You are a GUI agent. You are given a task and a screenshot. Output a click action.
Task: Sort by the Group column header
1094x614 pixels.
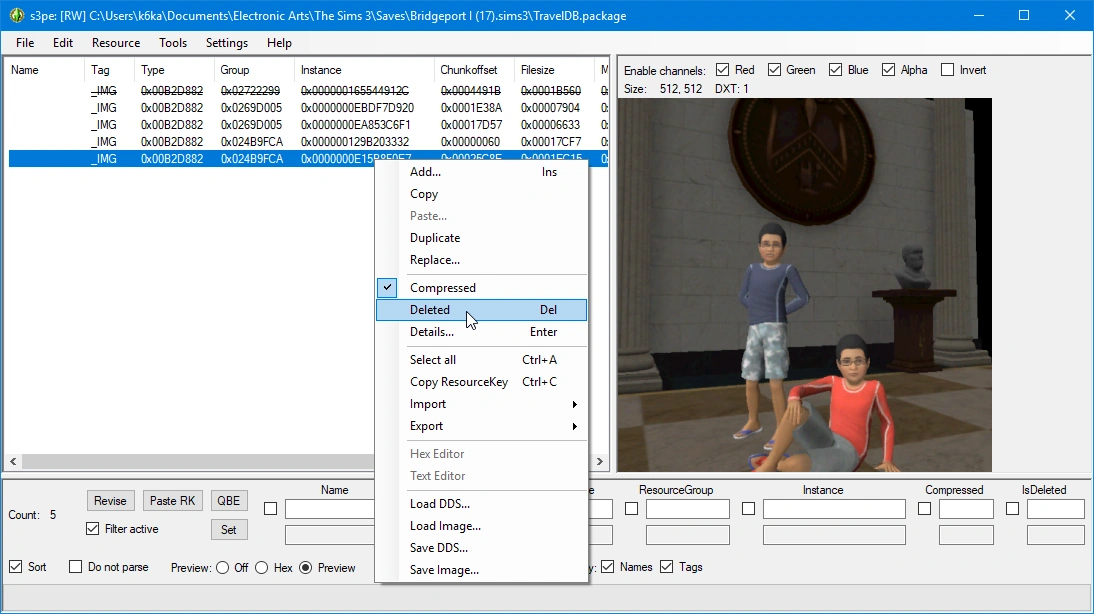[x=254, y=70]
